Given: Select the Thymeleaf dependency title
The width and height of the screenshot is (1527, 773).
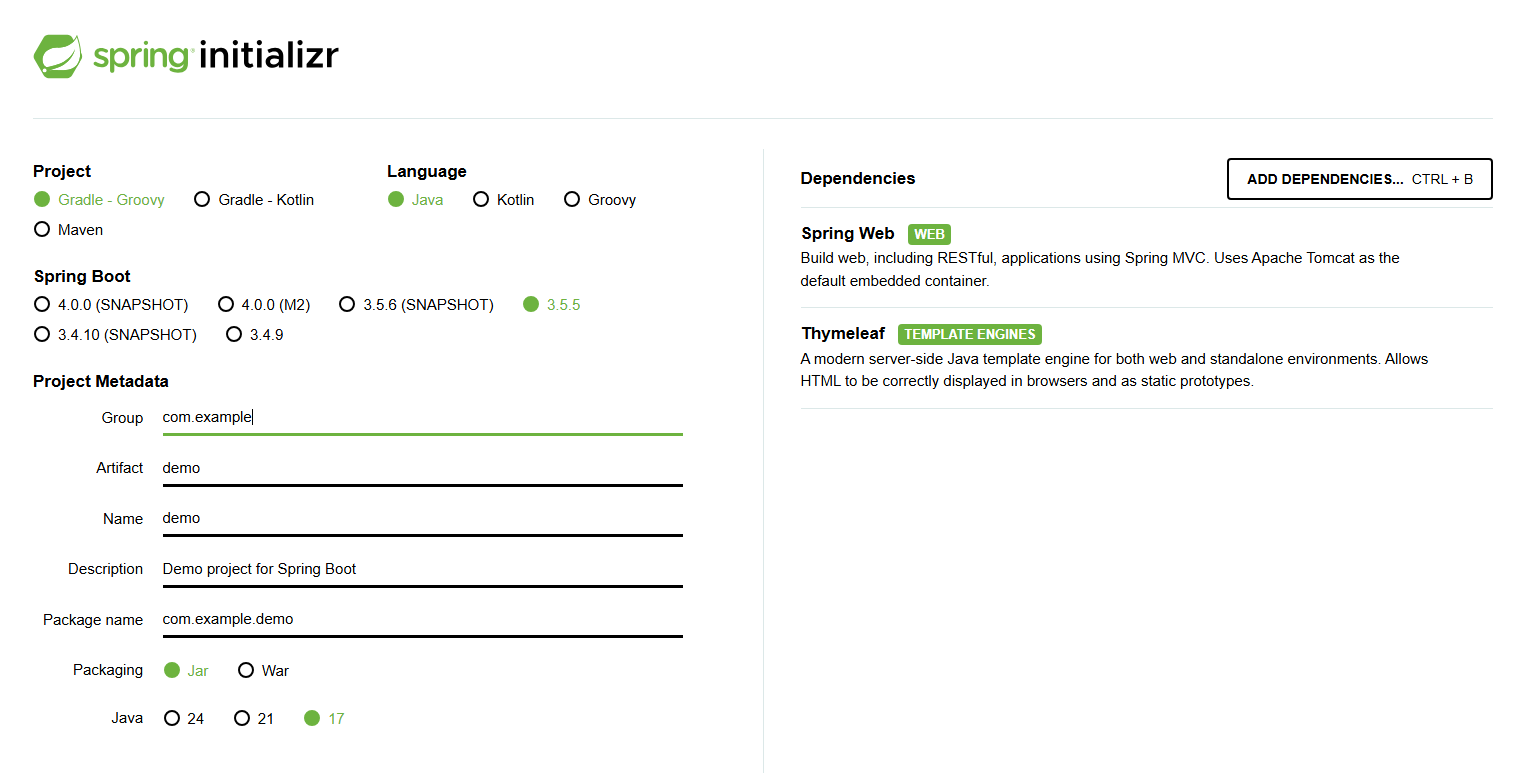Looking at the screenshot, I should [843, 333].
